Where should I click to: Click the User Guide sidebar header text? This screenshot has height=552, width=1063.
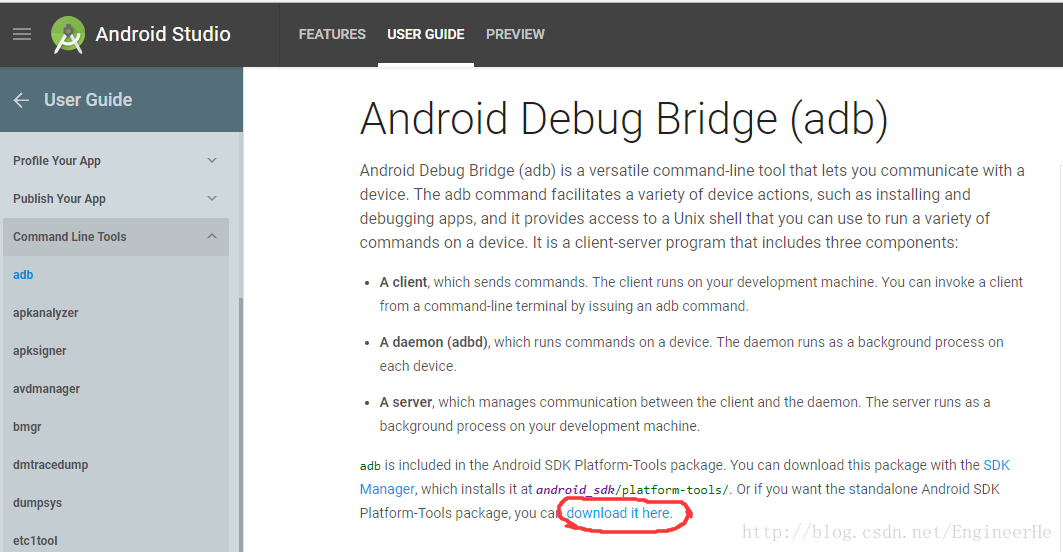(x=88, y=100)
